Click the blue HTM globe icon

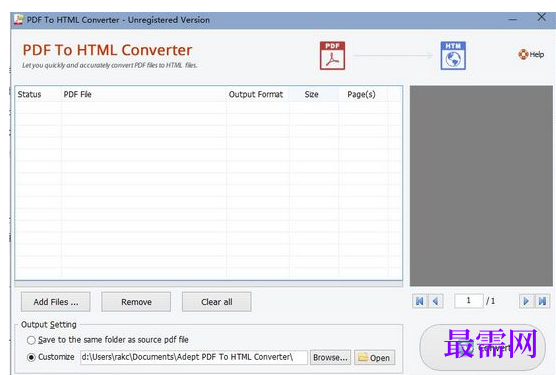click(453, 56)
